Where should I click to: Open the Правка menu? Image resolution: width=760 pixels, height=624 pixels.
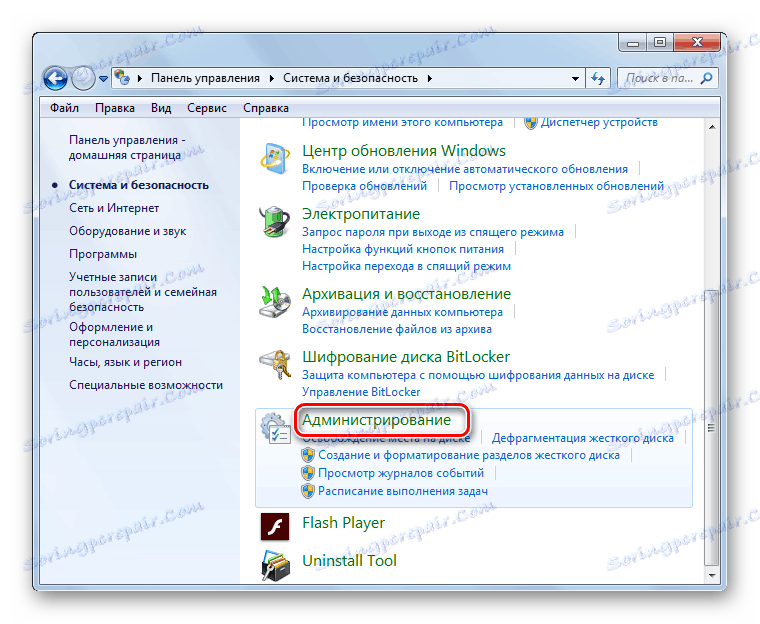[115, 108]
